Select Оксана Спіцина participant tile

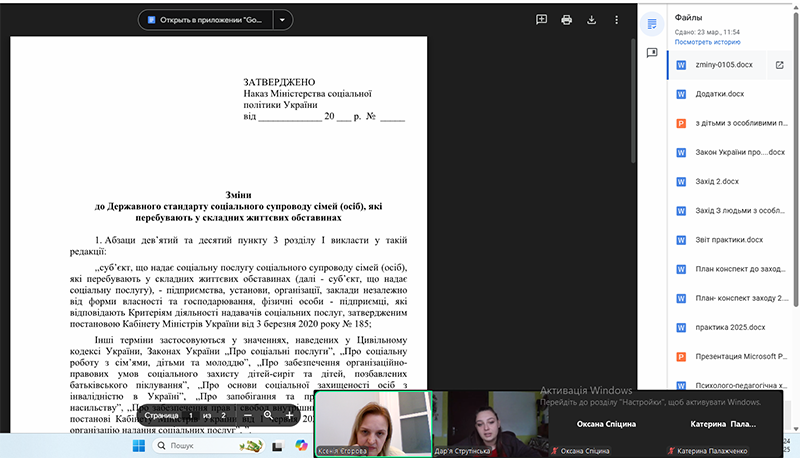pos(606,424)
